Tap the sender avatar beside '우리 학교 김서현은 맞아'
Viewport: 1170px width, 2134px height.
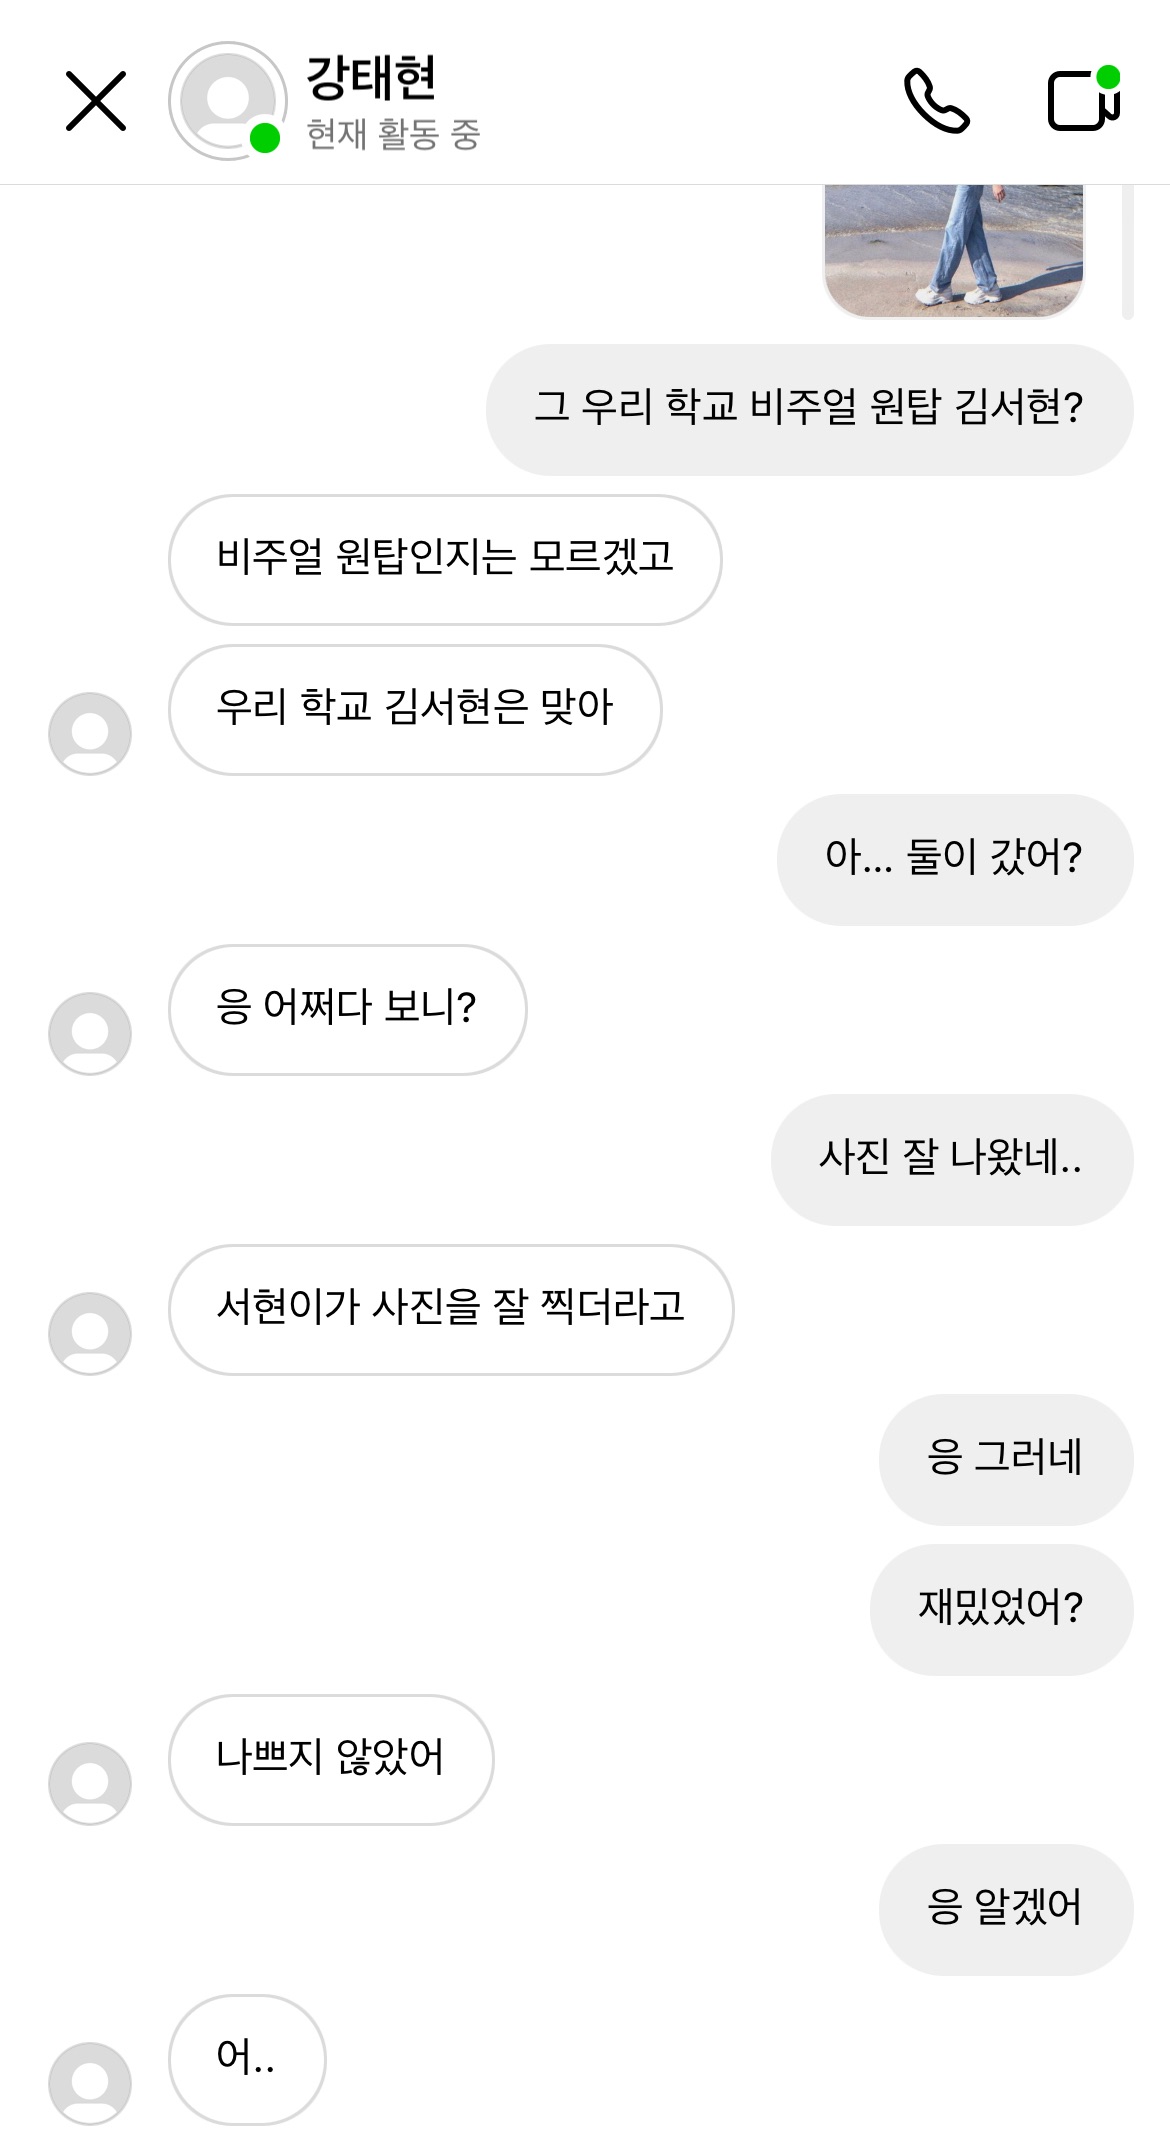pos(90,733)
